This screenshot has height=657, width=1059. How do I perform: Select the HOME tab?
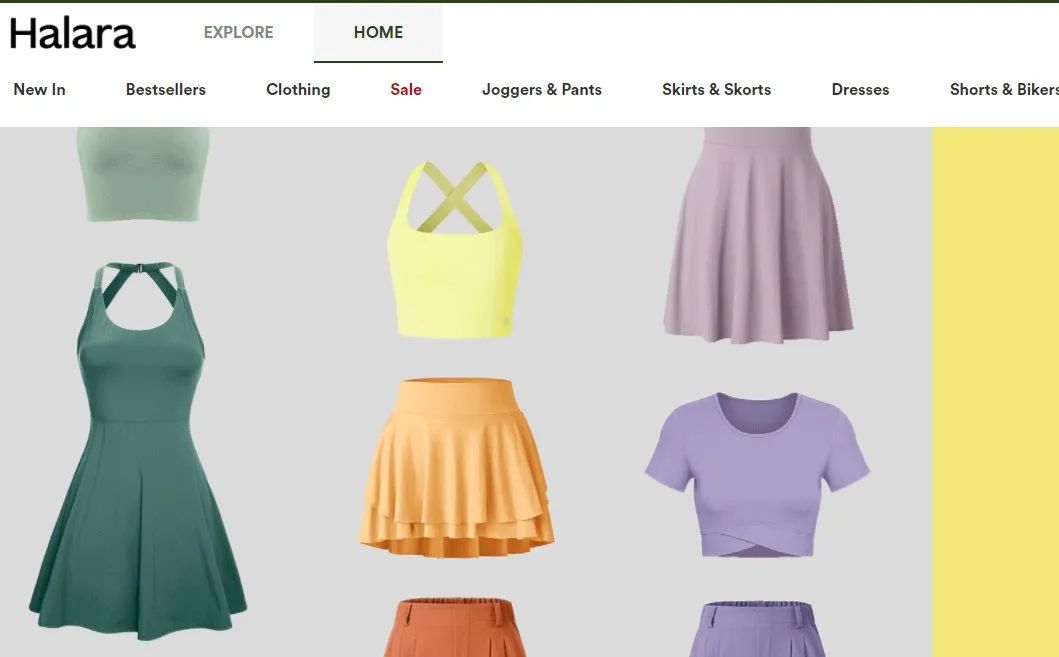click(378, 32)
